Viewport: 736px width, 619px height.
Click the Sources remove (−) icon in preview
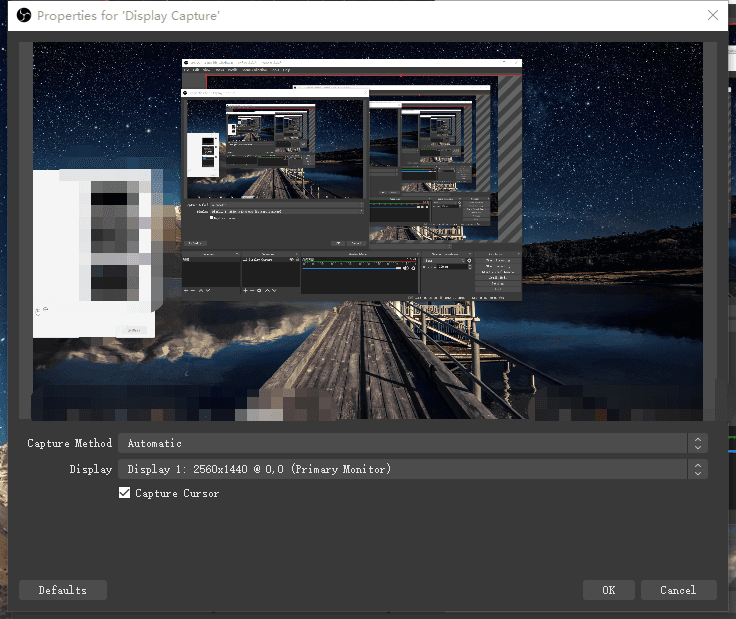pos(253,290)
